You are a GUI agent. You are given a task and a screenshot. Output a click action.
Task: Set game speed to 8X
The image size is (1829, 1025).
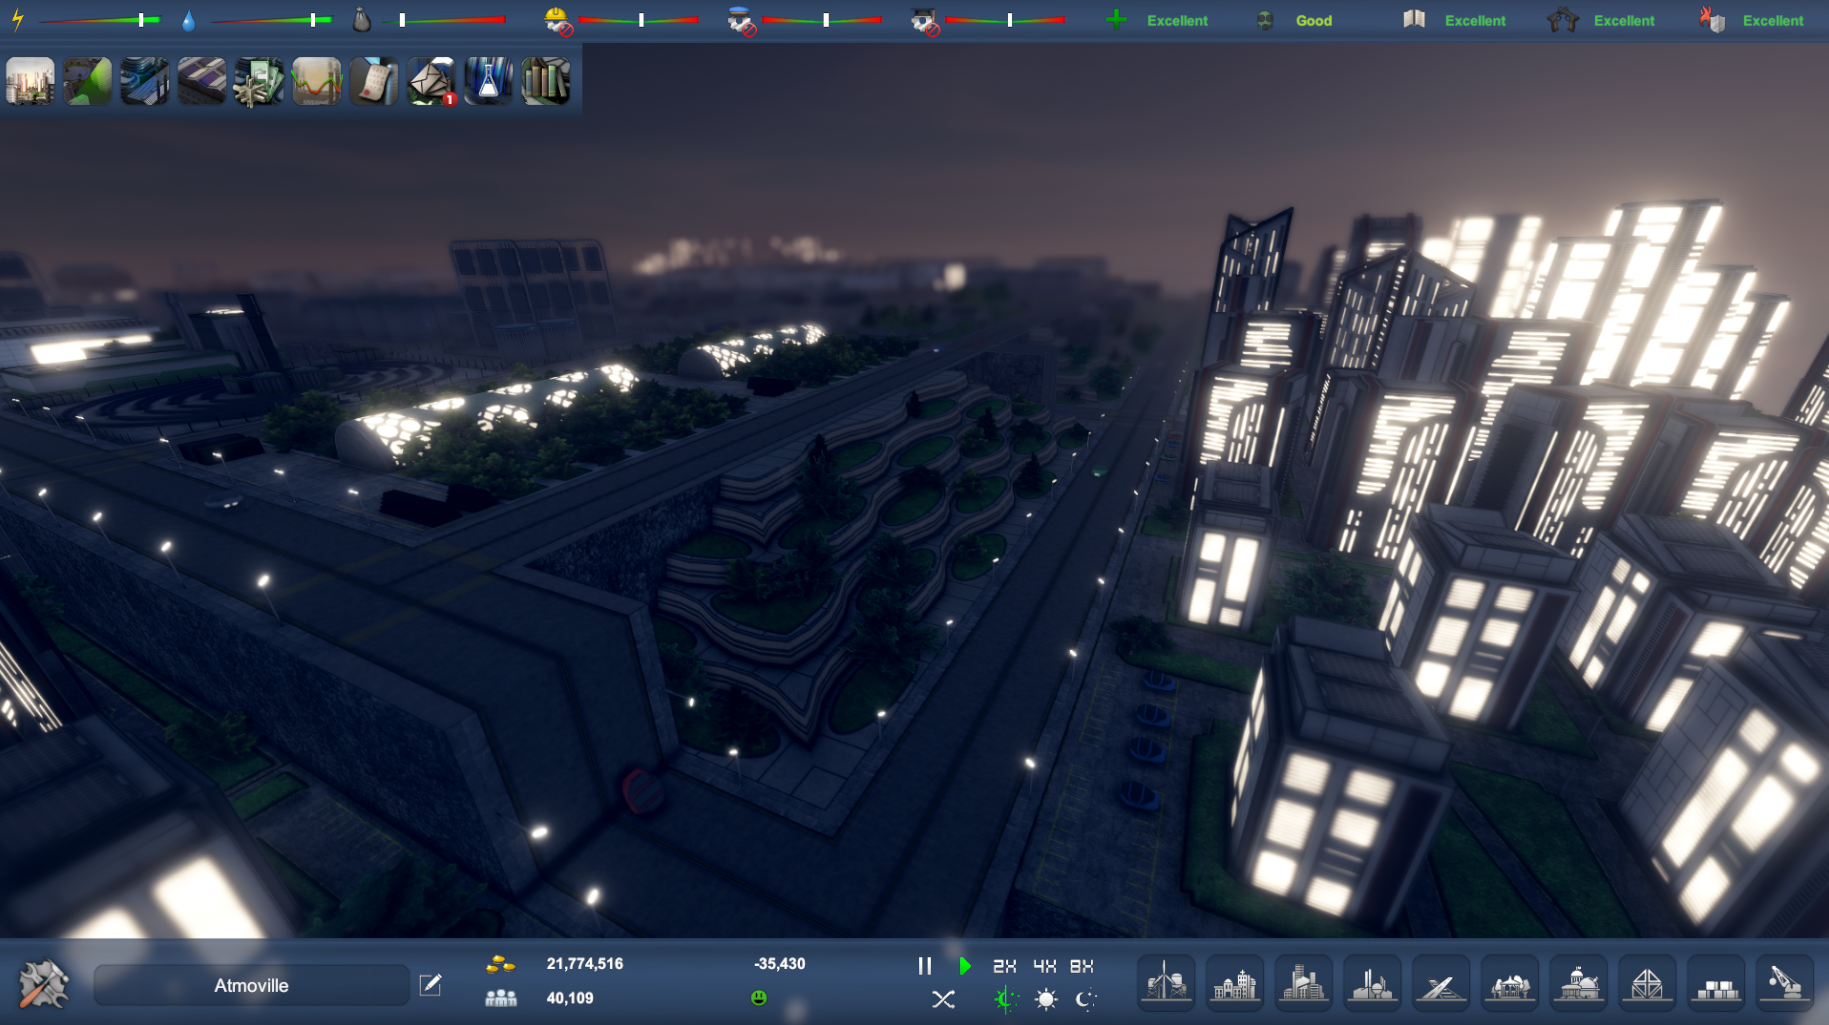pyautogui.click(x=1082, y=966)
